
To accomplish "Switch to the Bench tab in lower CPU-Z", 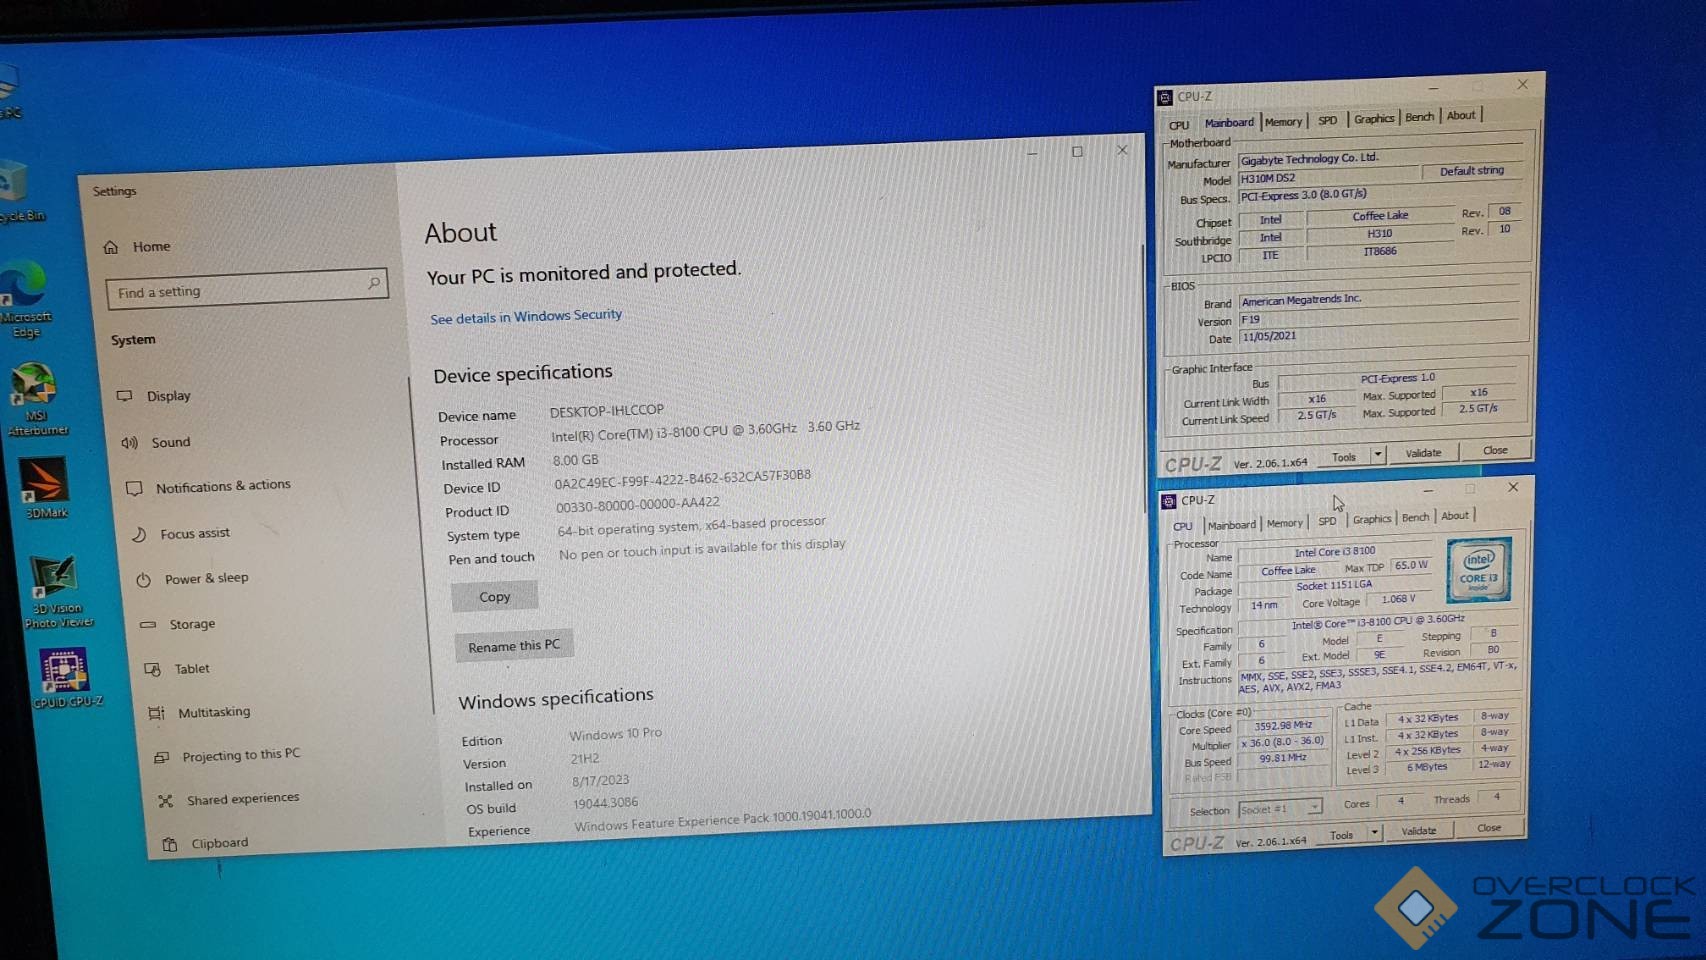I will pos(1415,518).
